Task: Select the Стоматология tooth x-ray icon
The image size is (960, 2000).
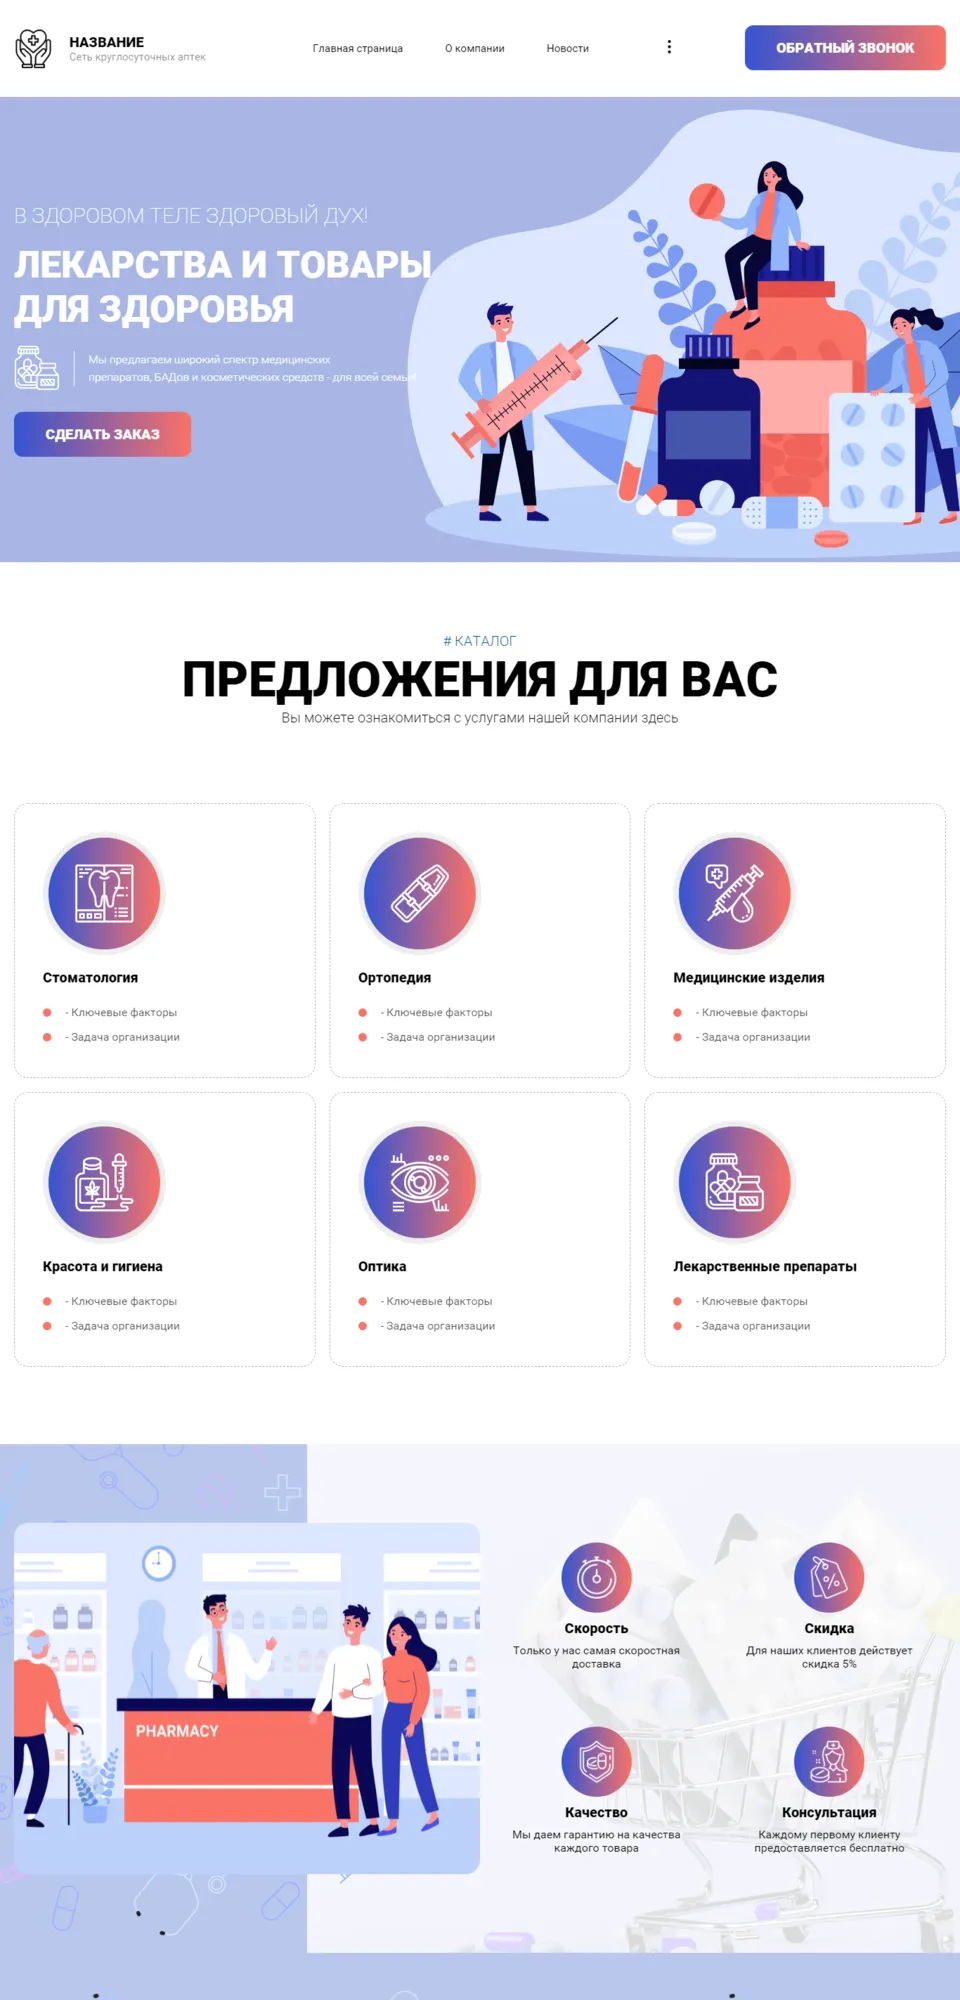Action: [104, 893]
